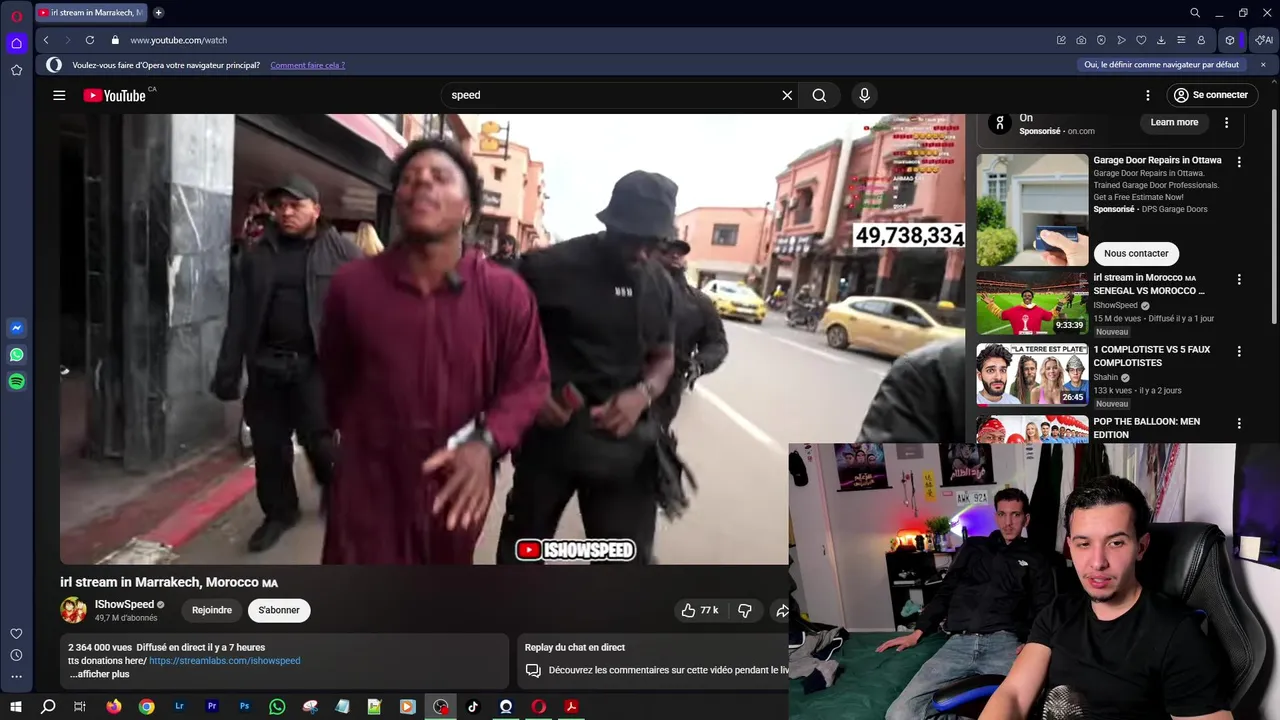Open the Opera AI assistant
The width and height of the screenshot is (1280, 720).
[x=1264, y=40]
